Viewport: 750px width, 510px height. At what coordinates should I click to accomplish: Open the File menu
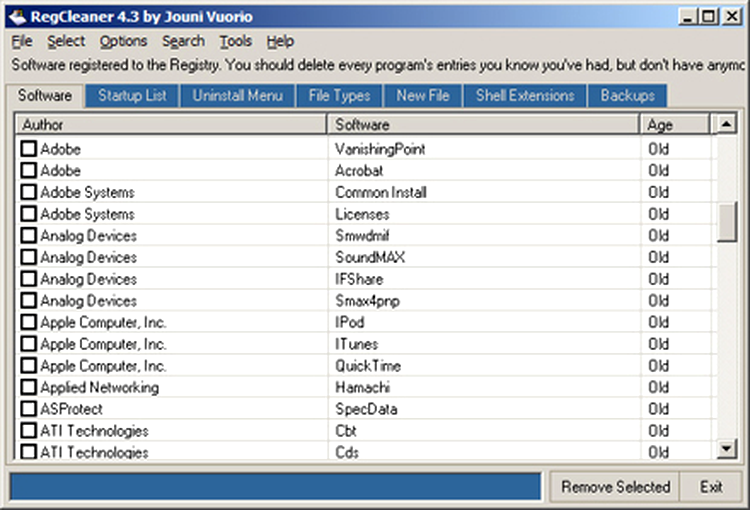22,41
